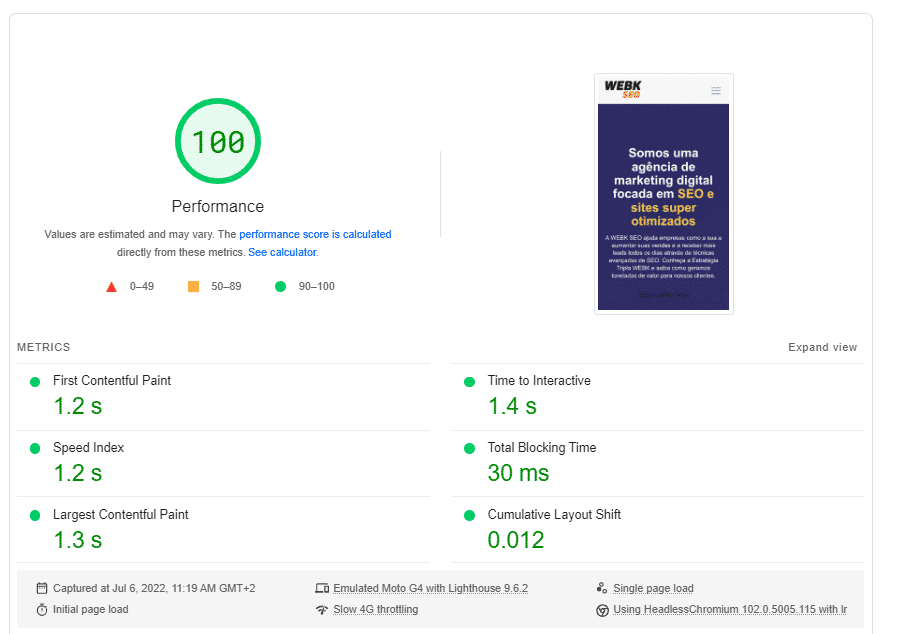The height and width of the screenshot is (634, 908).
Task: Click the HeadlessChromium browser icon
Action: (x=602, y=609)
